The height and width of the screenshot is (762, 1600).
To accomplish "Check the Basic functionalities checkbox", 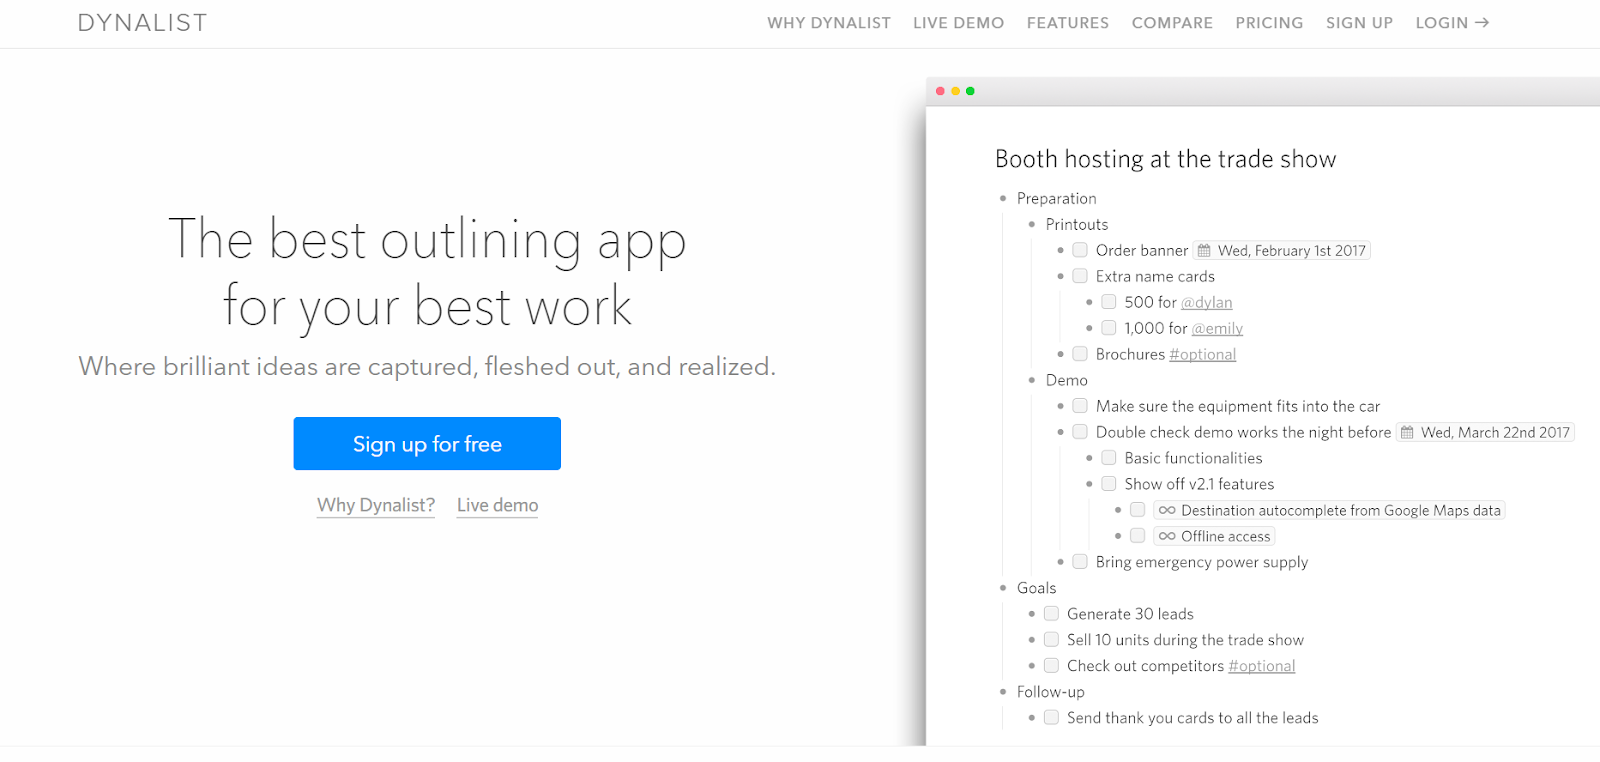I will pos(1109,458).
